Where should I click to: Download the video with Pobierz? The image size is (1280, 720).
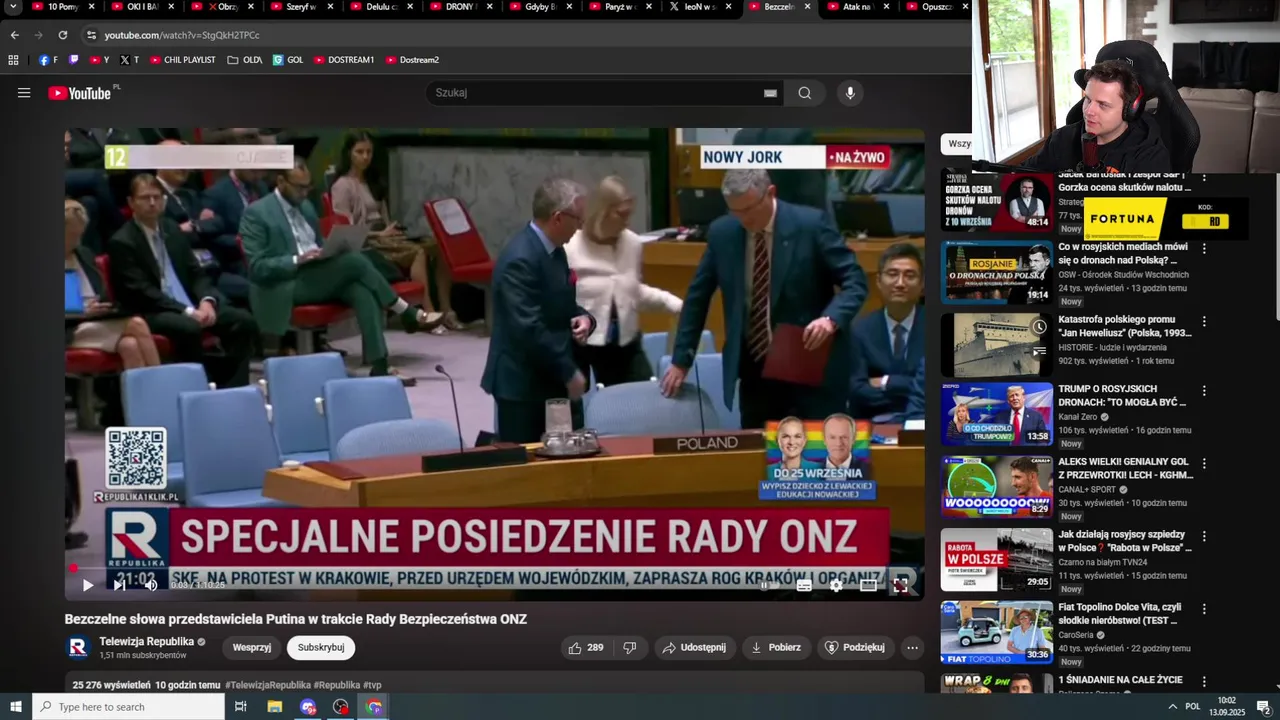point(776,648)
